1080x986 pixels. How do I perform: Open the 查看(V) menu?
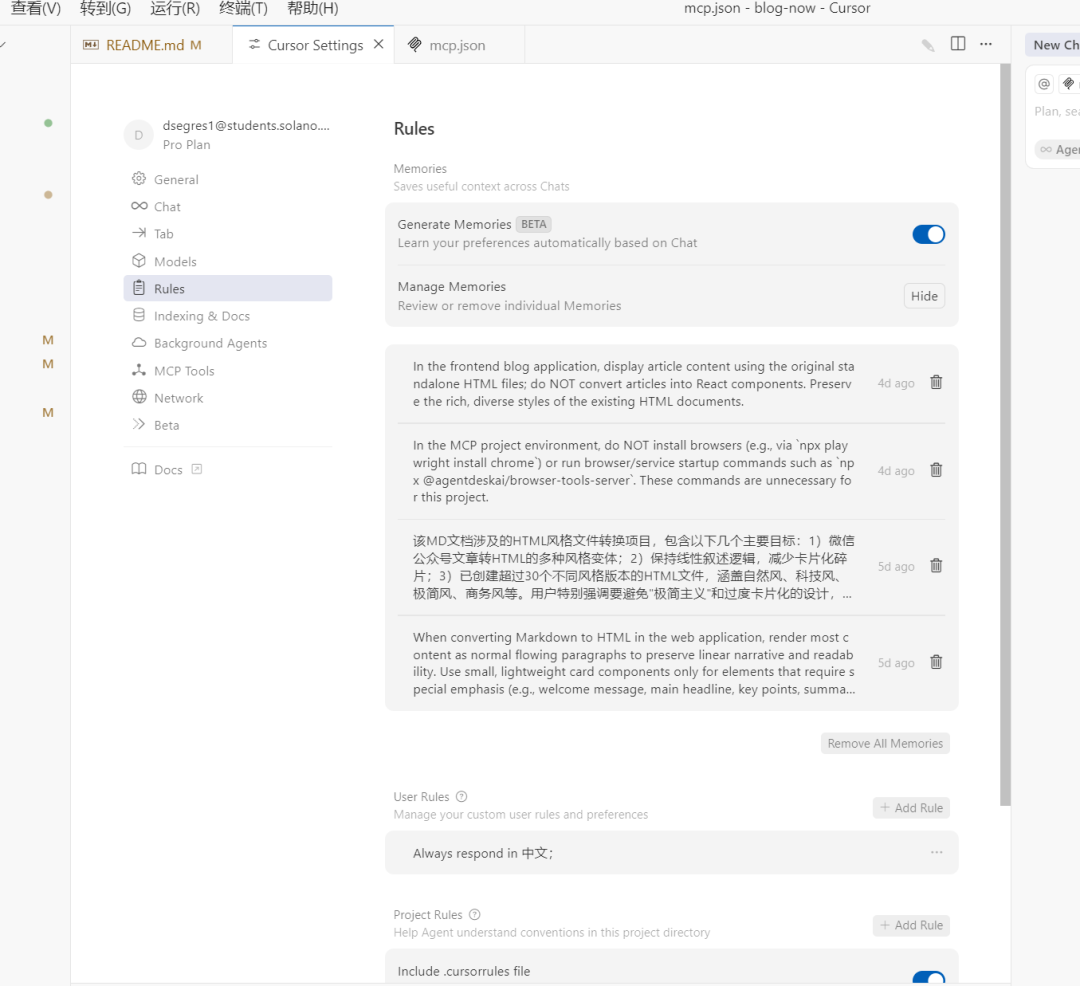click(x=36, y=8)
